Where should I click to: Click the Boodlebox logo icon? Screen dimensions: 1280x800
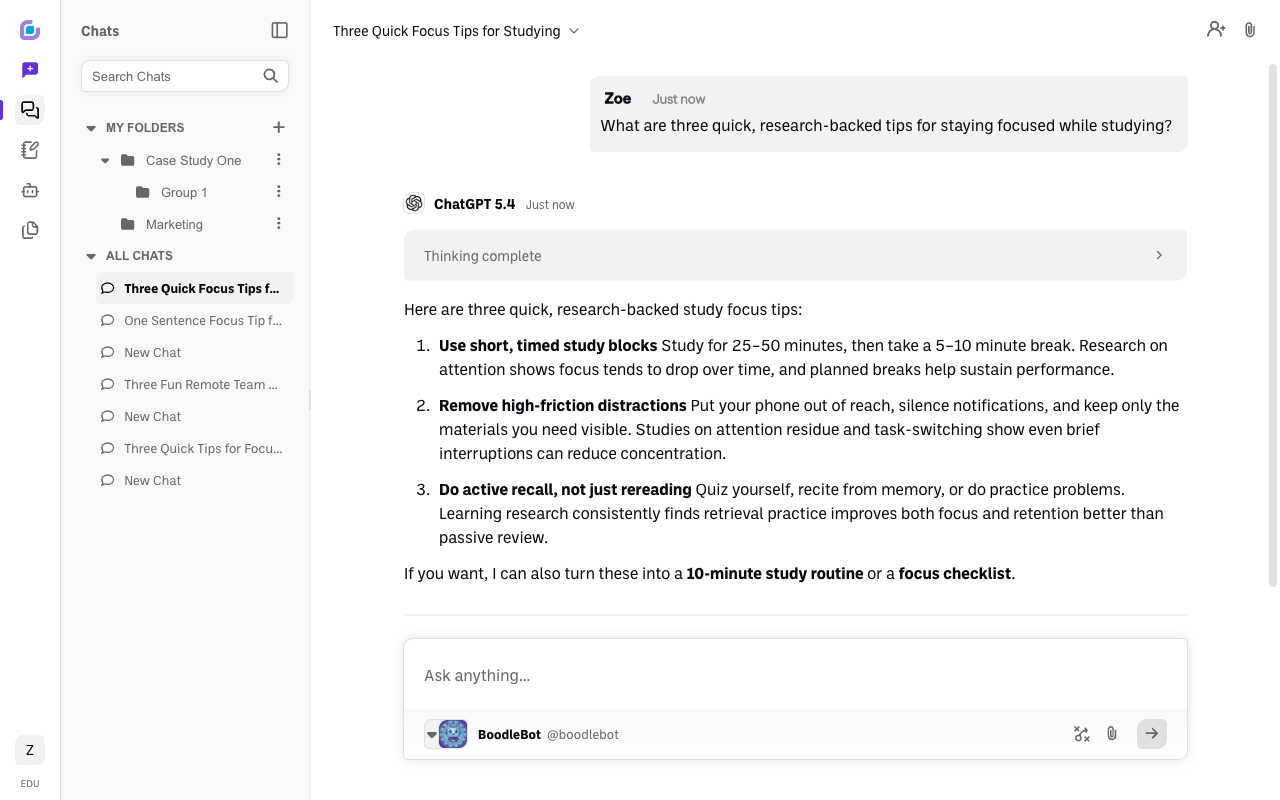tap(30, 30)
